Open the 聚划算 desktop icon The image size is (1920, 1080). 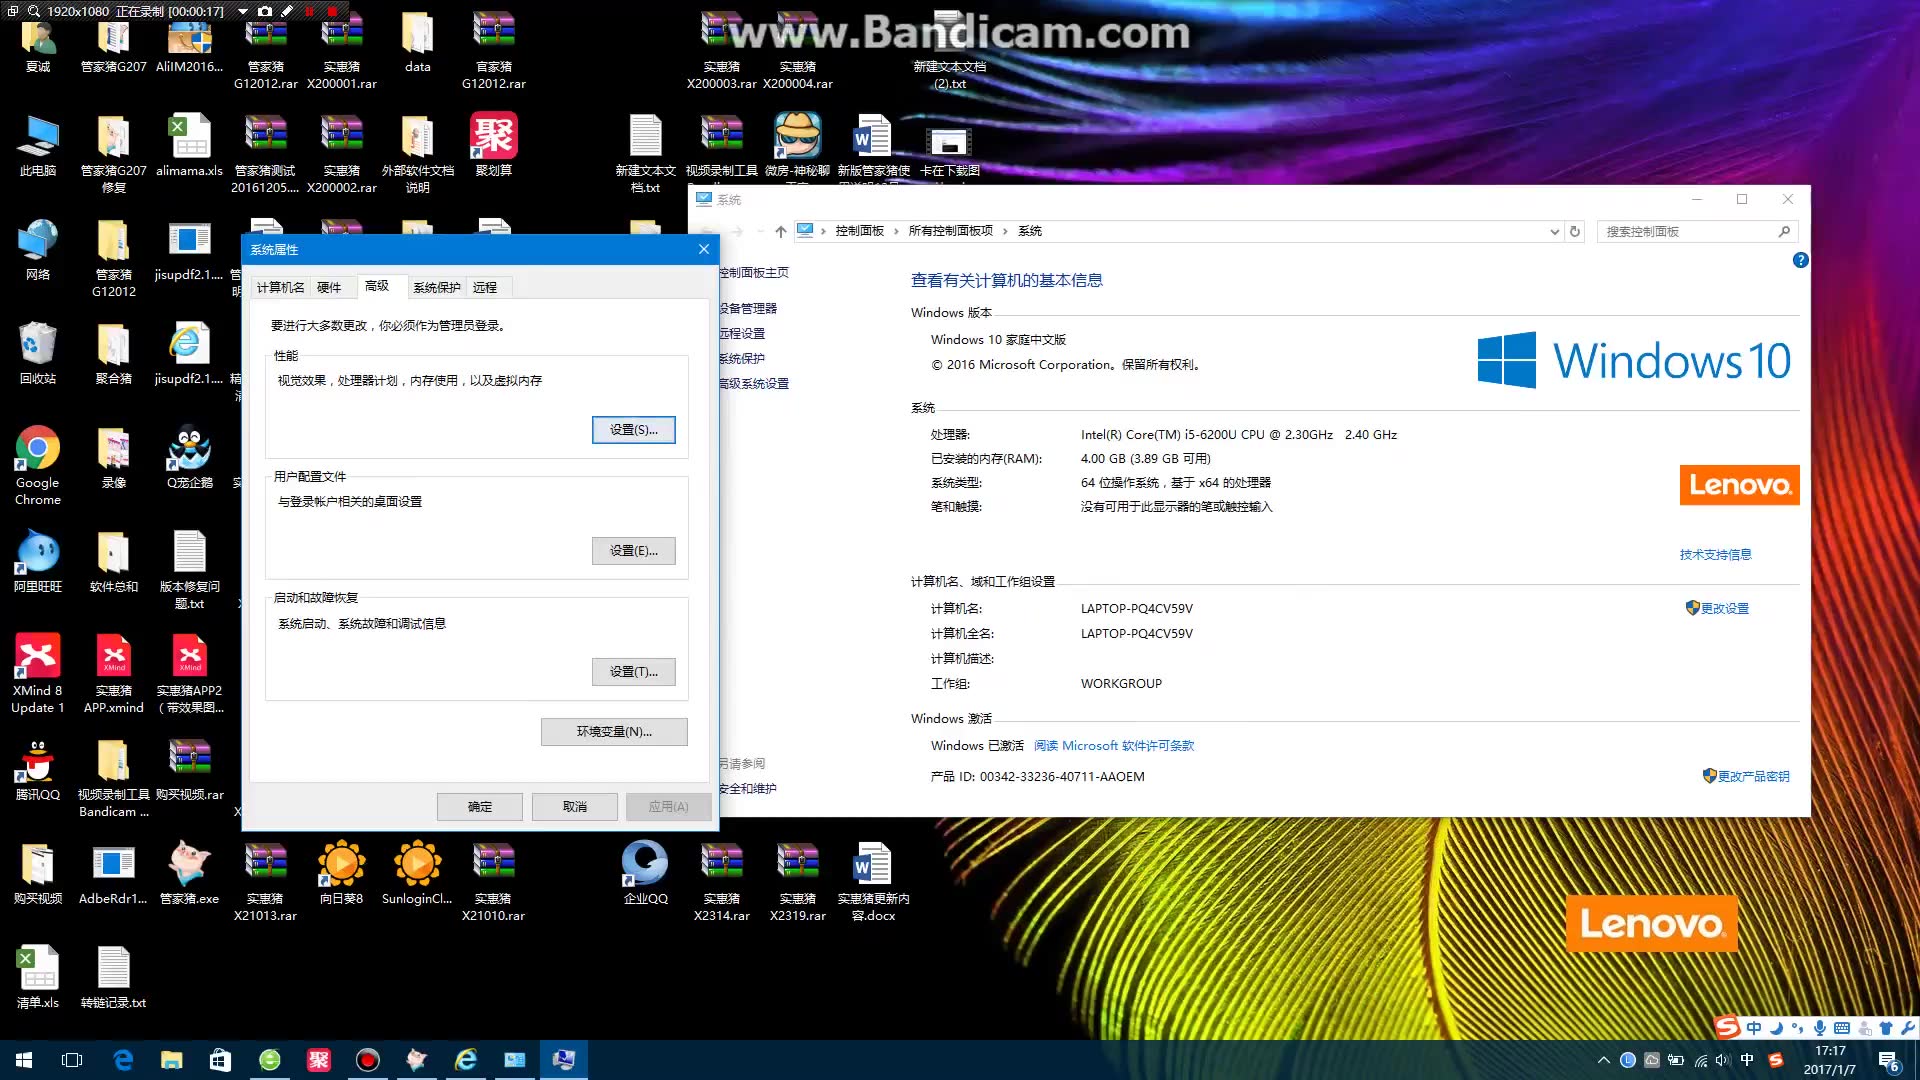493,145
